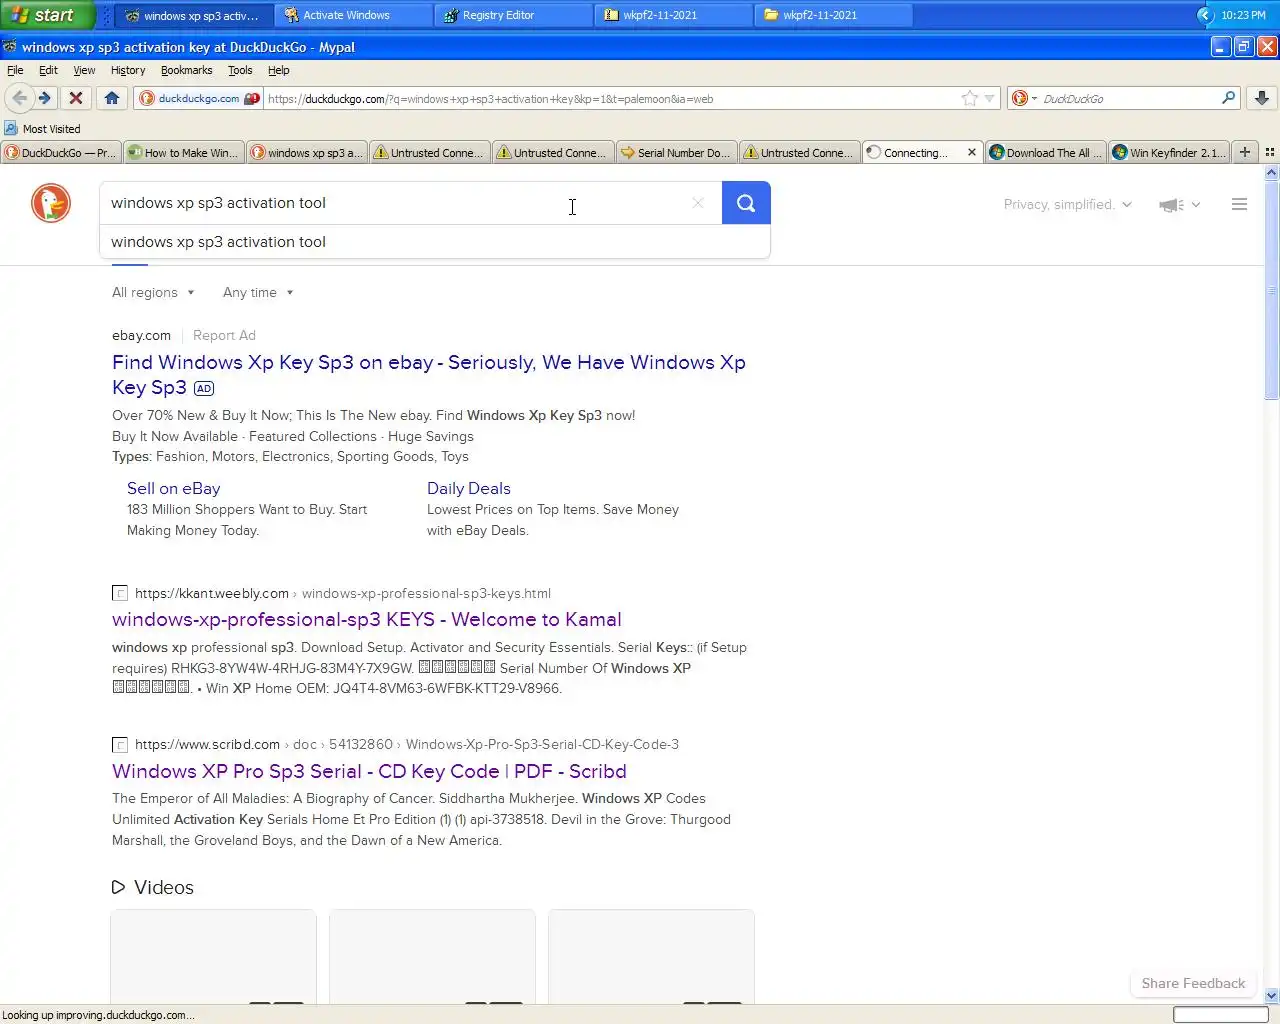1280x1024 pixels.
Task: Open the Daily Deals link
Action: (x=468, y=488)
